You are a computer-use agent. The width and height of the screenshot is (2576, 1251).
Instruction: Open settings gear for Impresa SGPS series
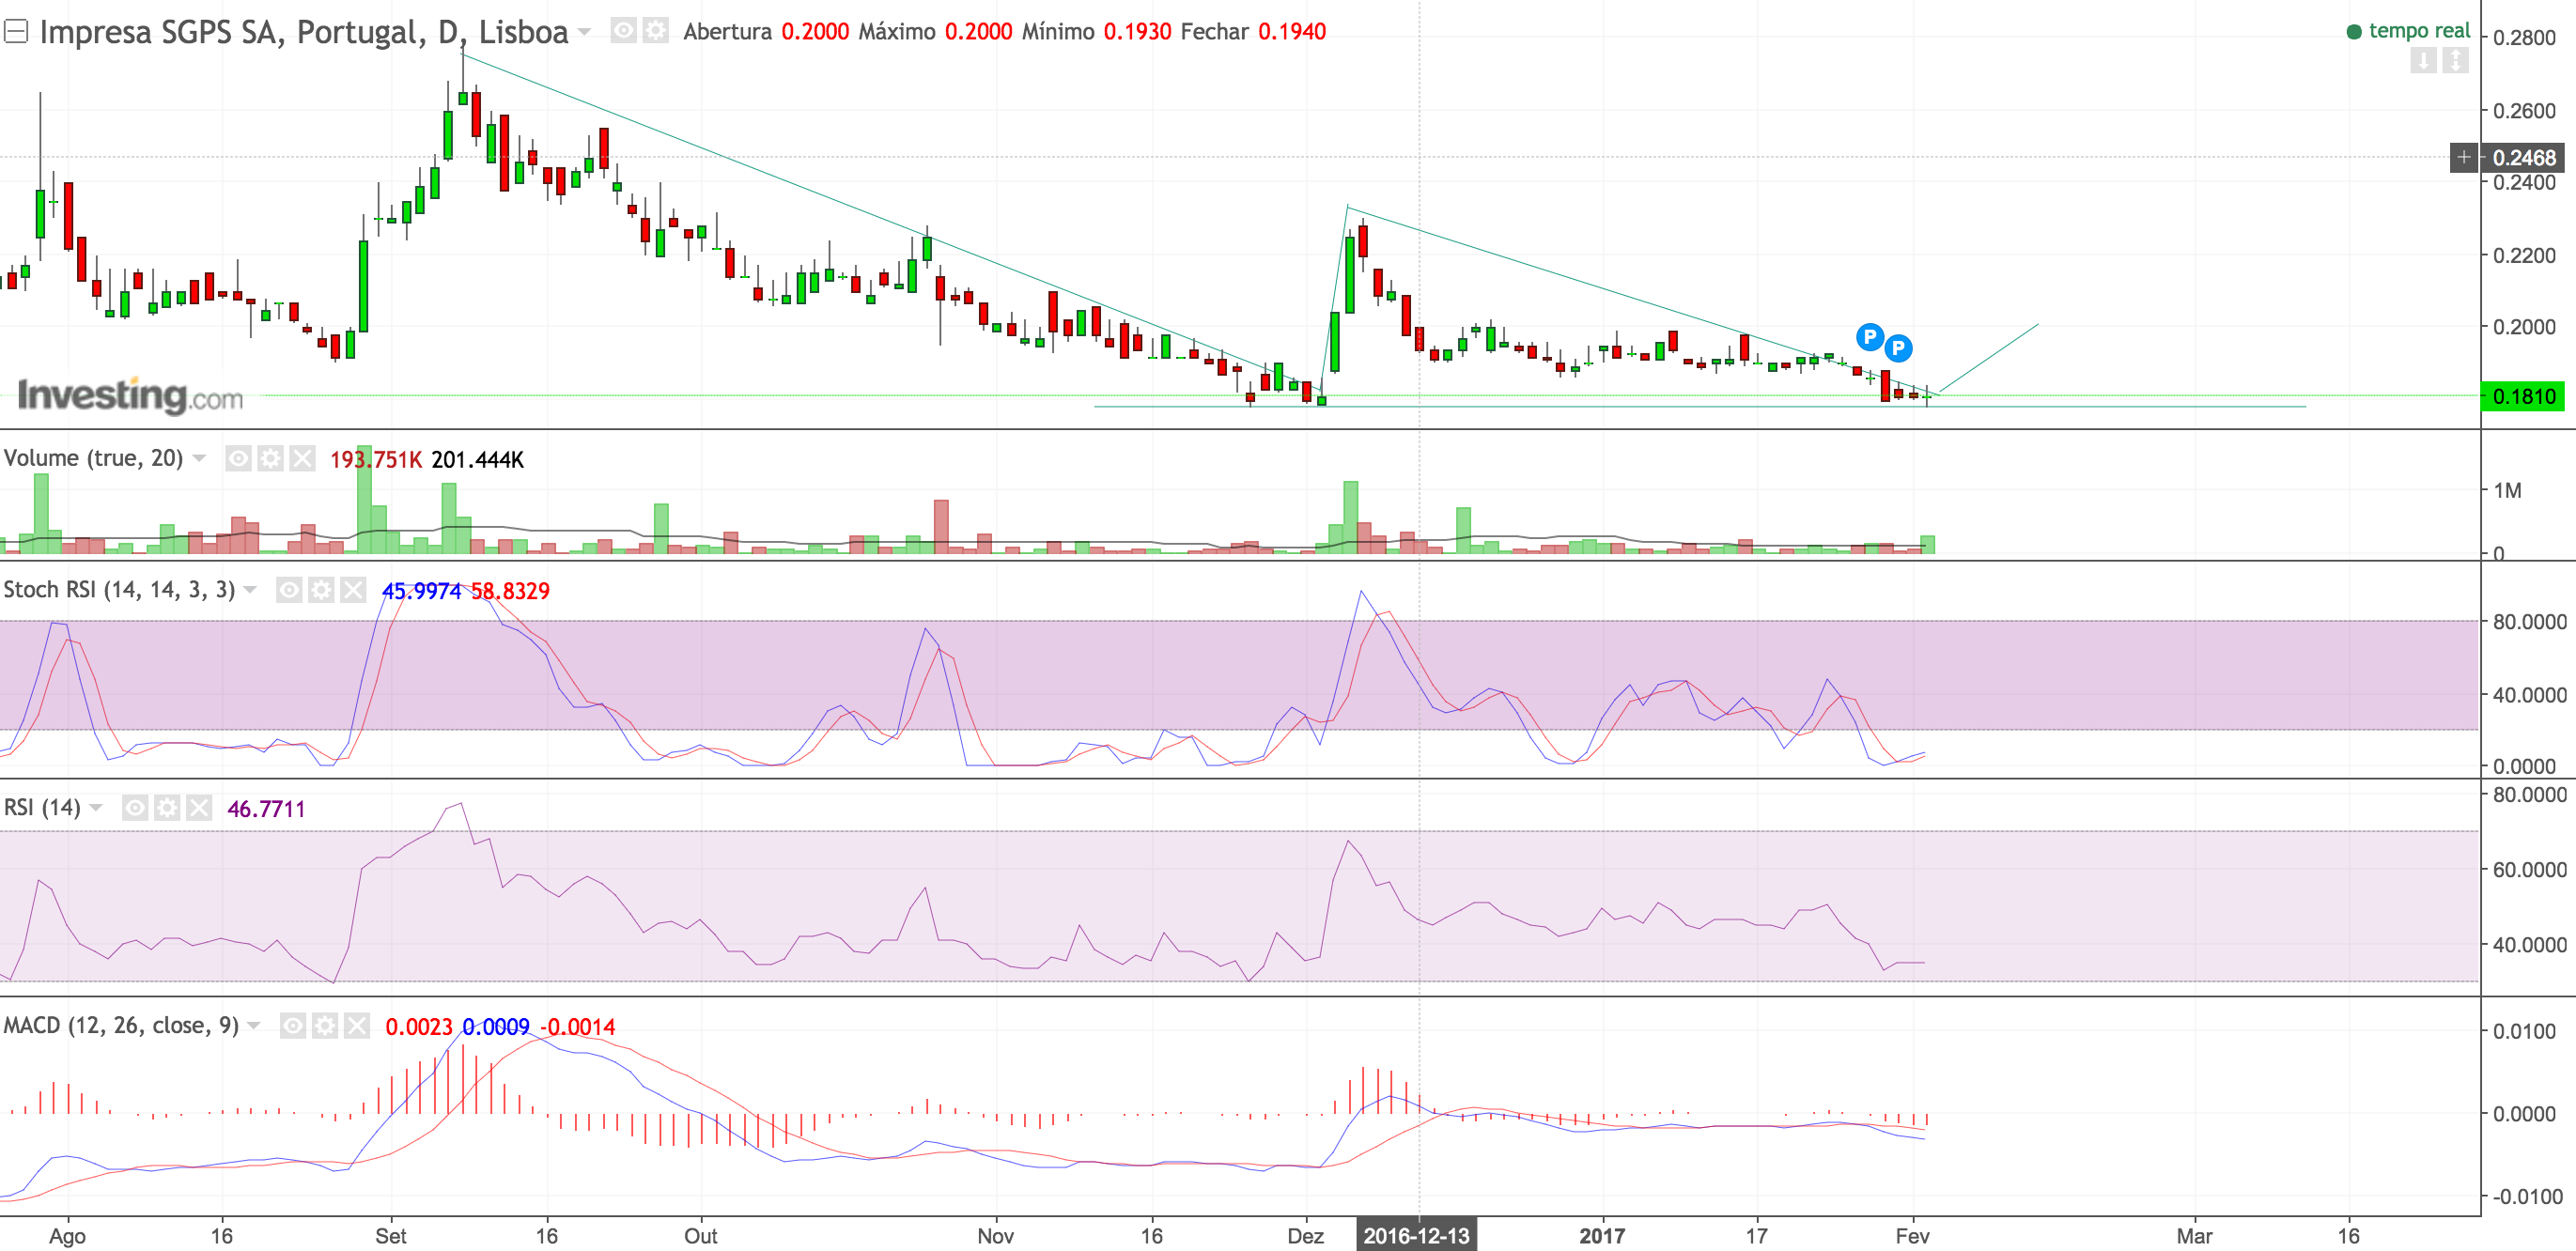click(655, 31)
